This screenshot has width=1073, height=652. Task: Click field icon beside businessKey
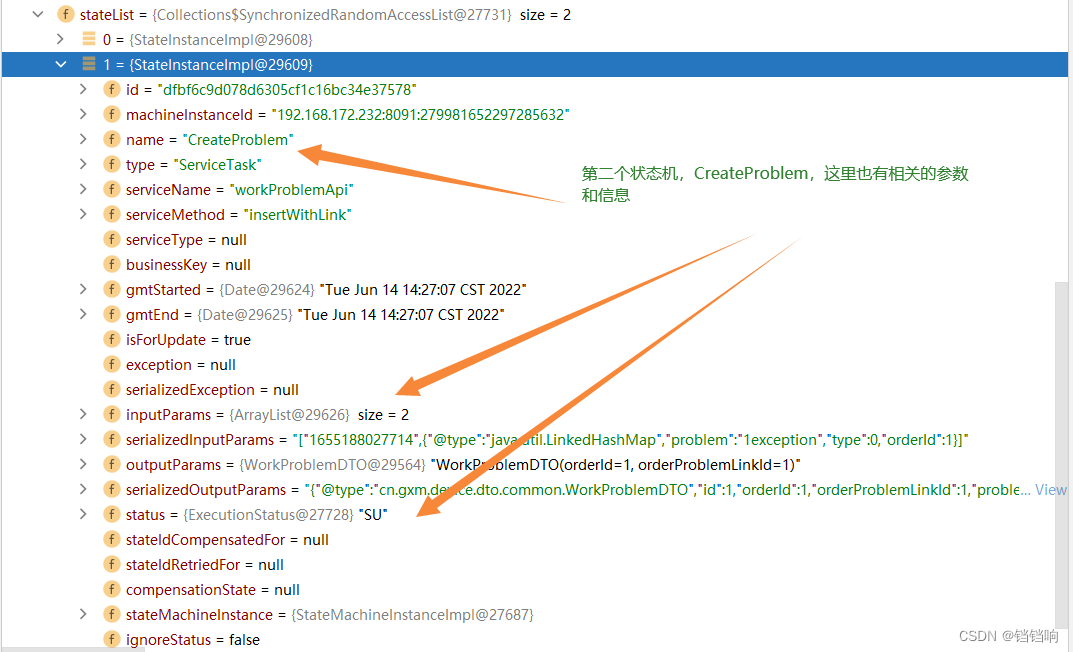click(112, 264)
